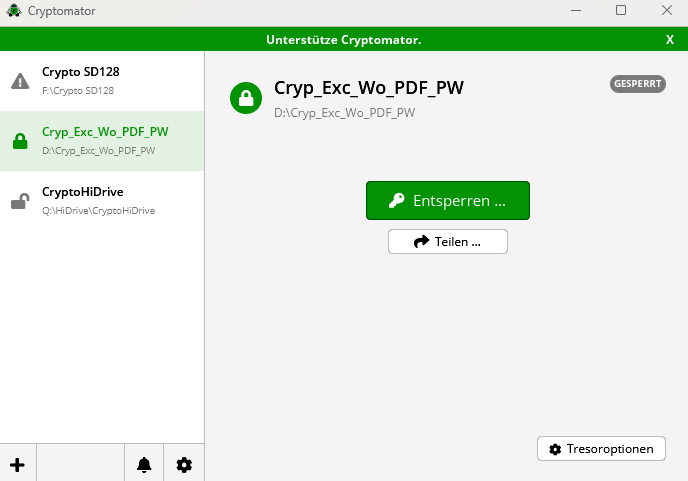Click the GESPERRT status badge
This screenshot has width=688, height=481.
click(637, 84)
